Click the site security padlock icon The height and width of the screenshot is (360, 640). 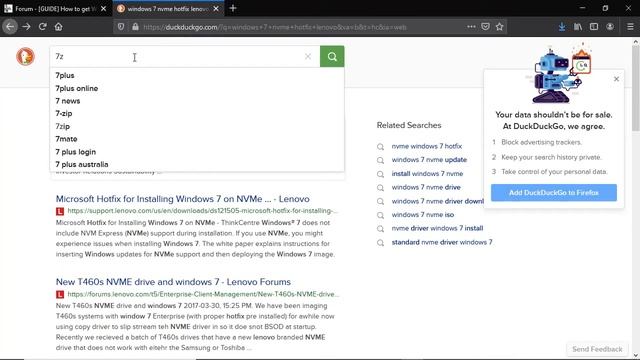coord(135,27)
